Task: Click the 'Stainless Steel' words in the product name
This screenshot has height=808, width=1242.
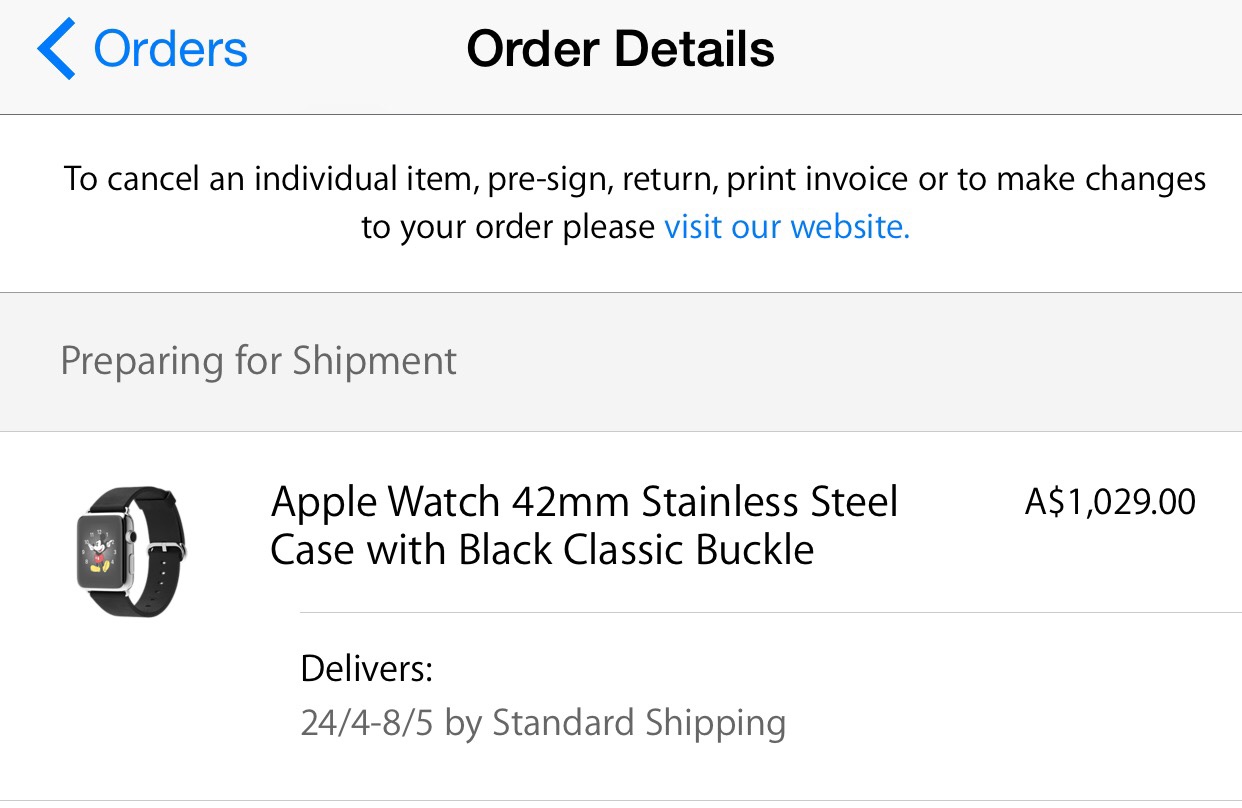Action: [x=770, y=502]
